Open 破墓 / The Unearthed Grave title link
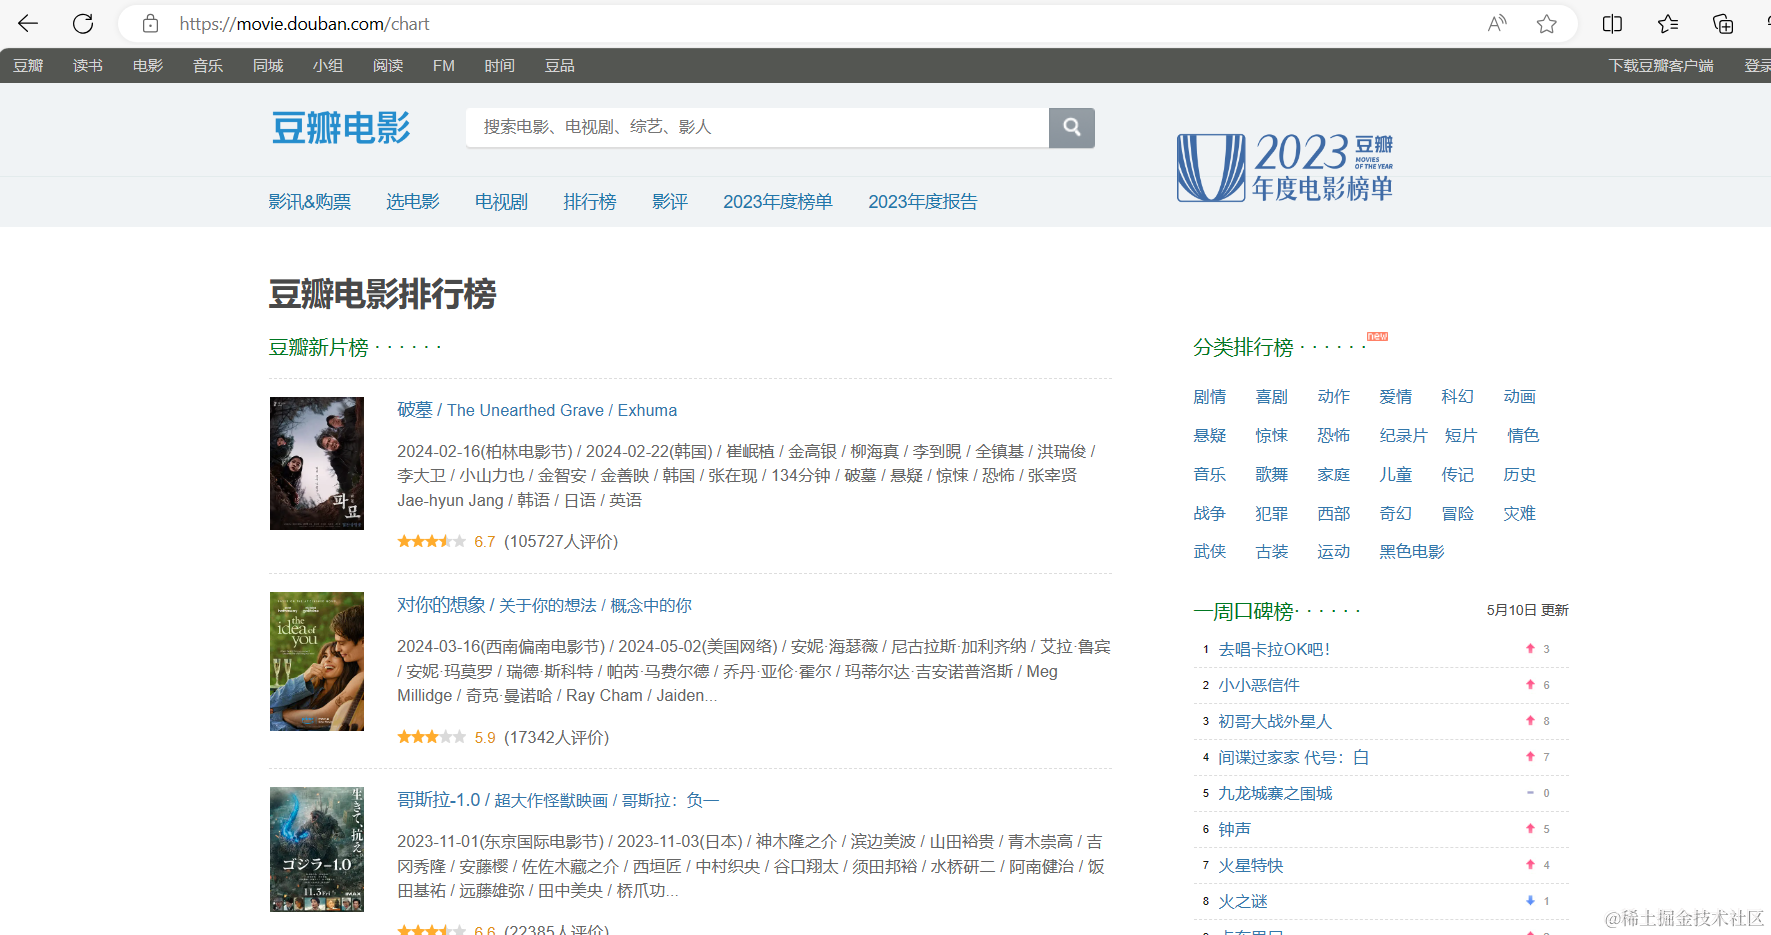This screenshot has width=1771, height=935. point(537,410)
